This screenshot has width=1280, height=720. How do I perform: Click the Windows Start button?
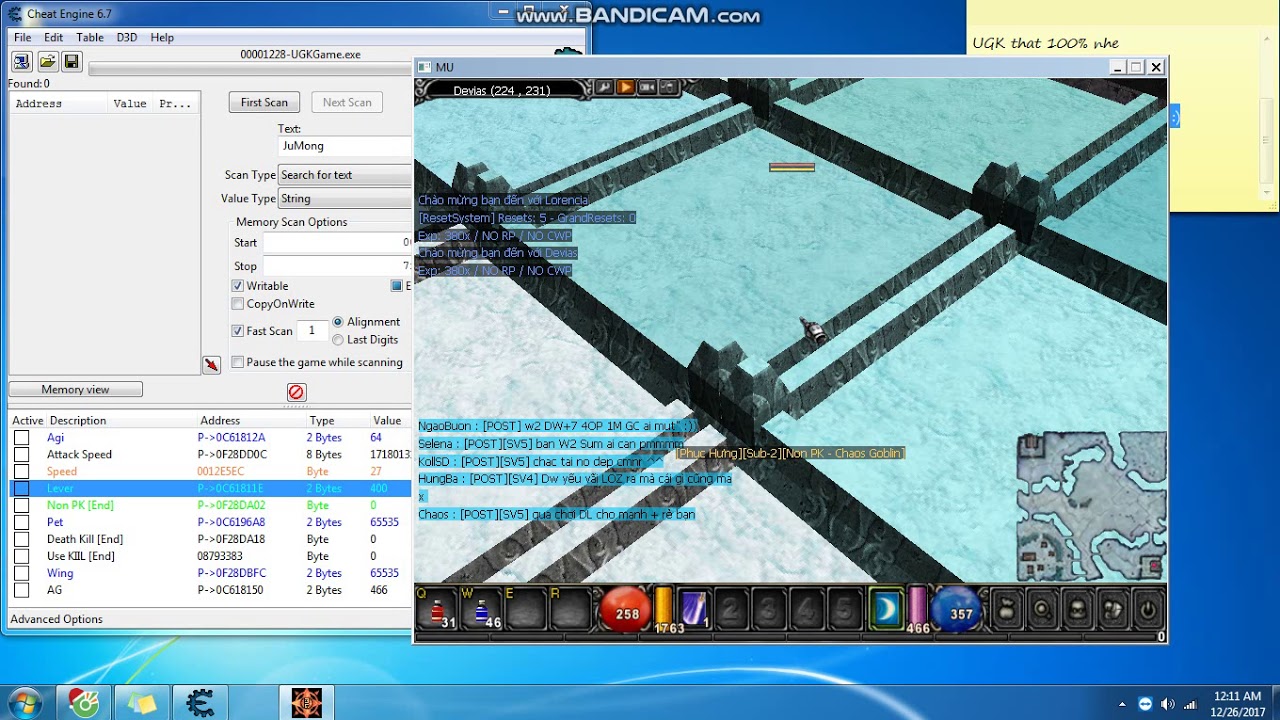pos(24,703)
